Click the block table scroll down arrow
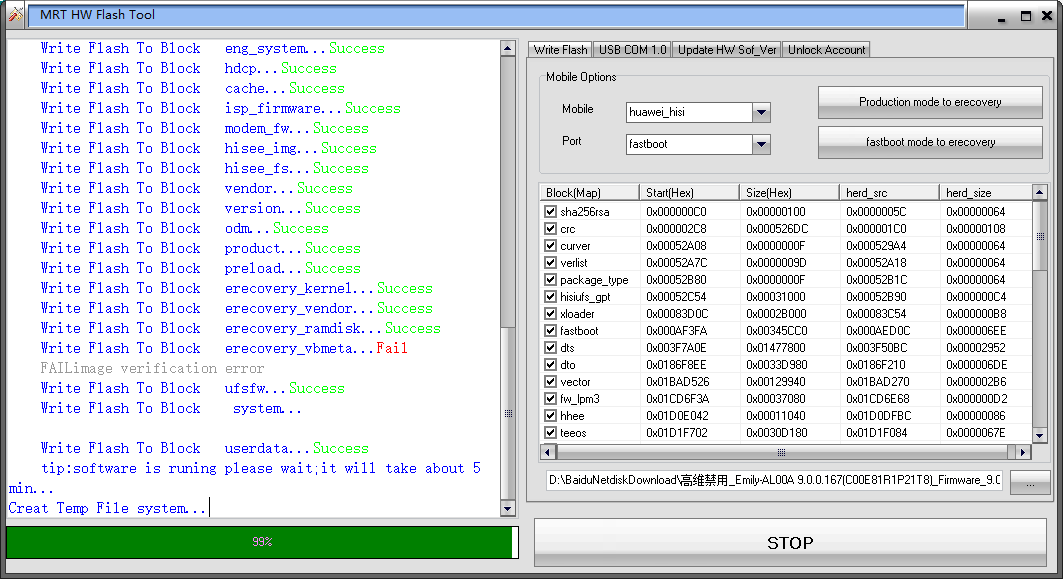This screenshot has width=1063, height=579. (1039, 435)
